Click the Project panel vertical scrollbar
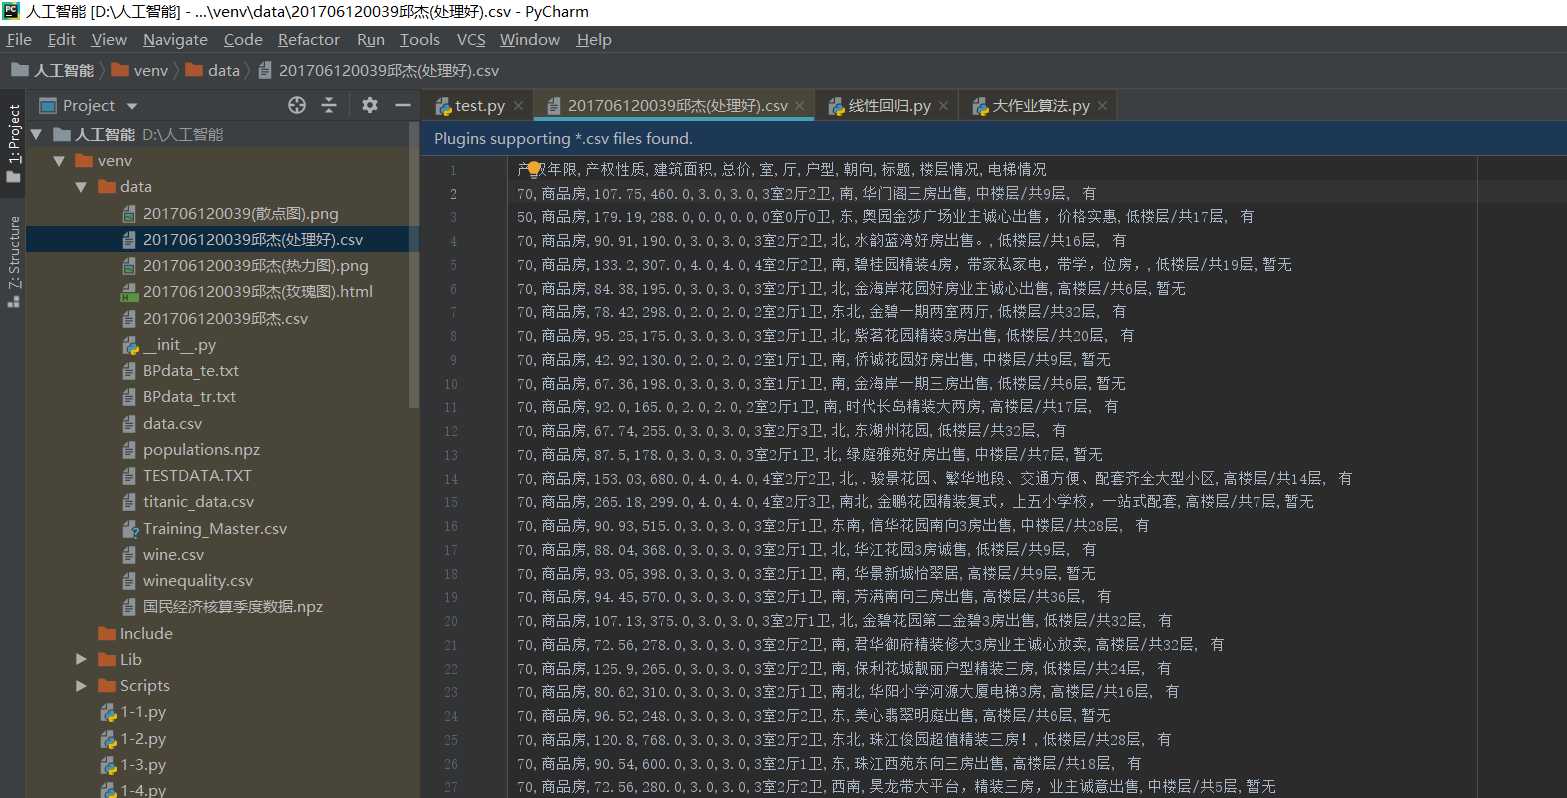 tap(414, 265)
